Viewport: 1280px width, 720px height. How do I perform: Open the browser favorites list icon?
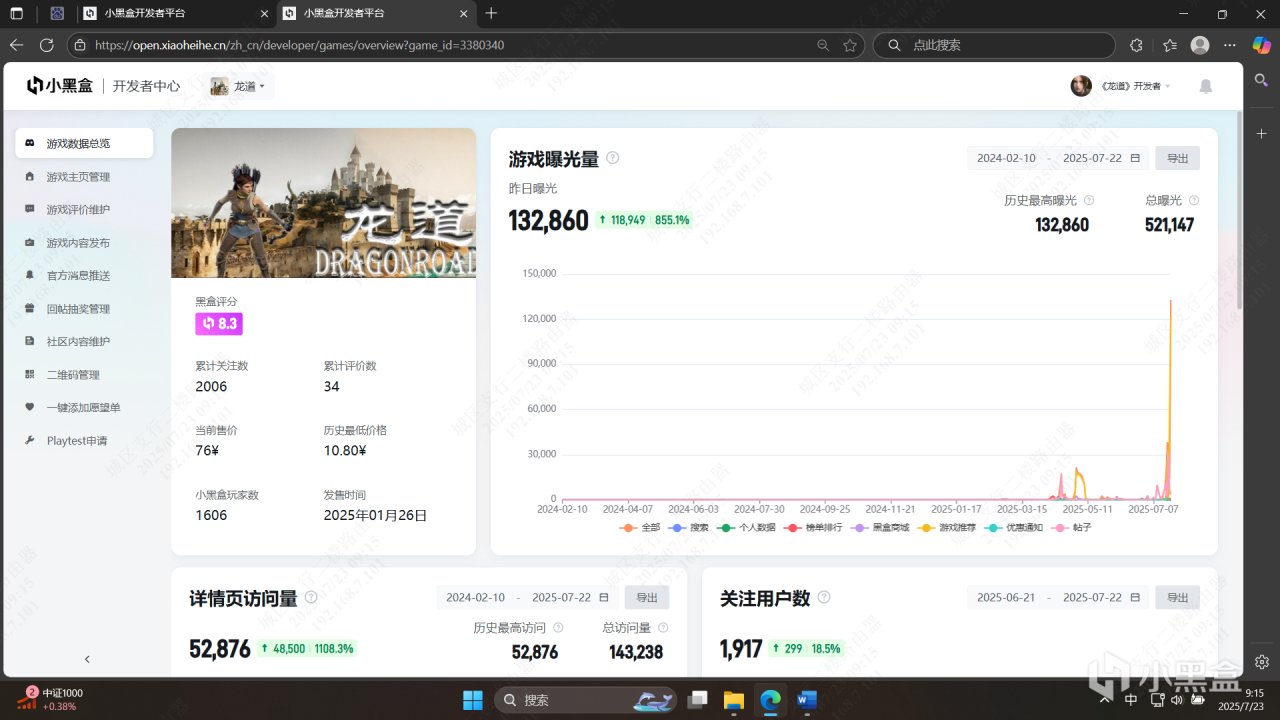(1170, 45)
